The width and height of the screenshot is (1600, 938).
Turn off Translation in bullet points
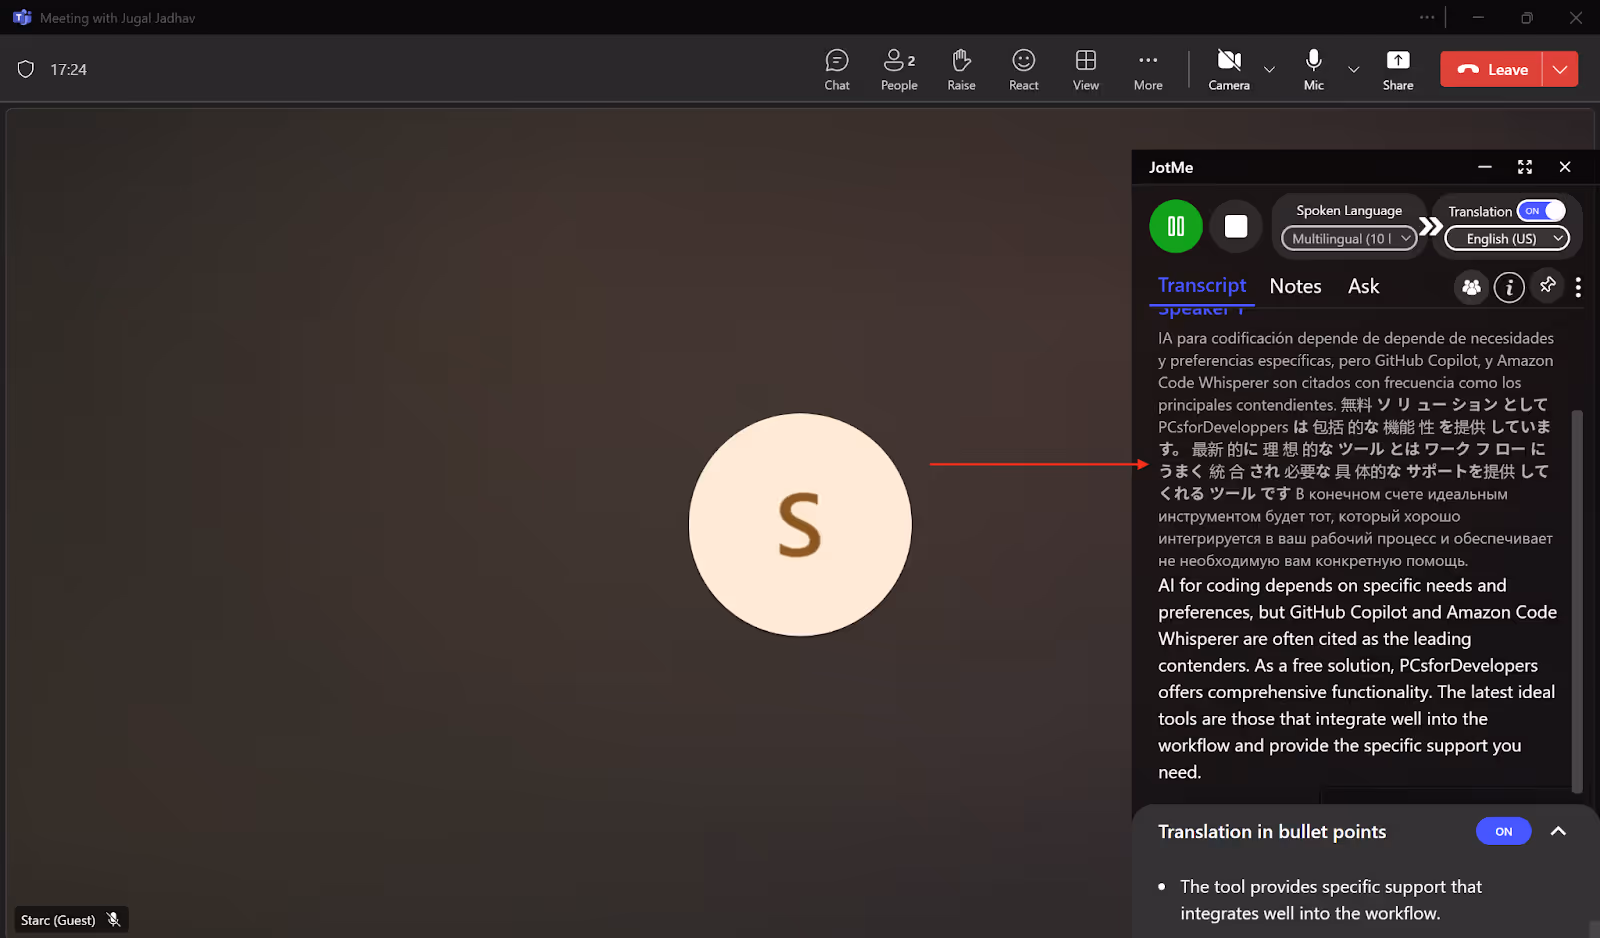click(1503, 832)
